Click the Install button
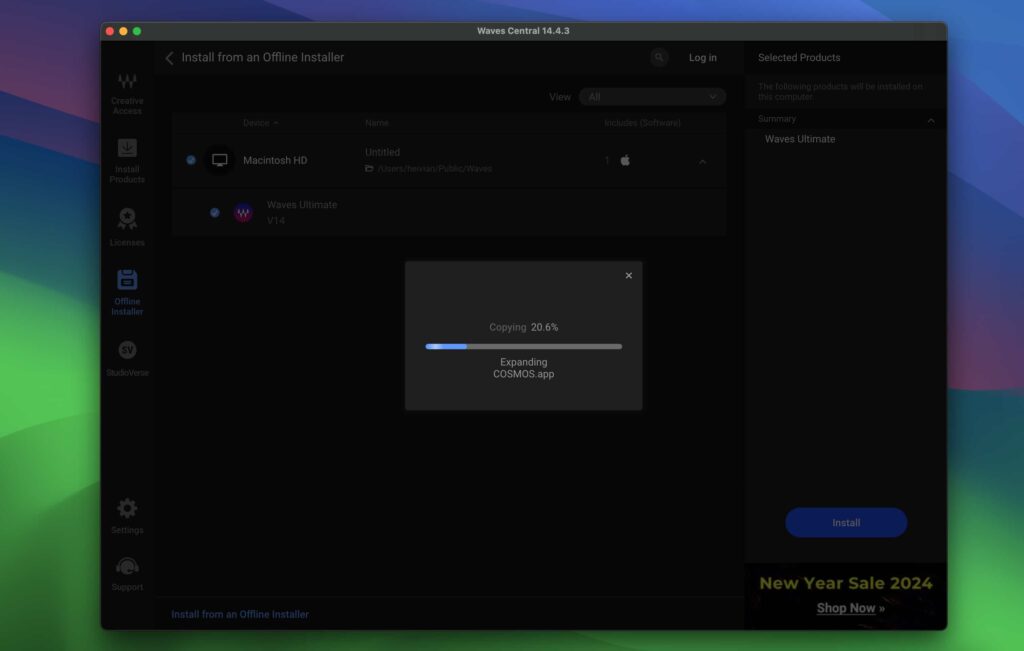 point(846,522)
